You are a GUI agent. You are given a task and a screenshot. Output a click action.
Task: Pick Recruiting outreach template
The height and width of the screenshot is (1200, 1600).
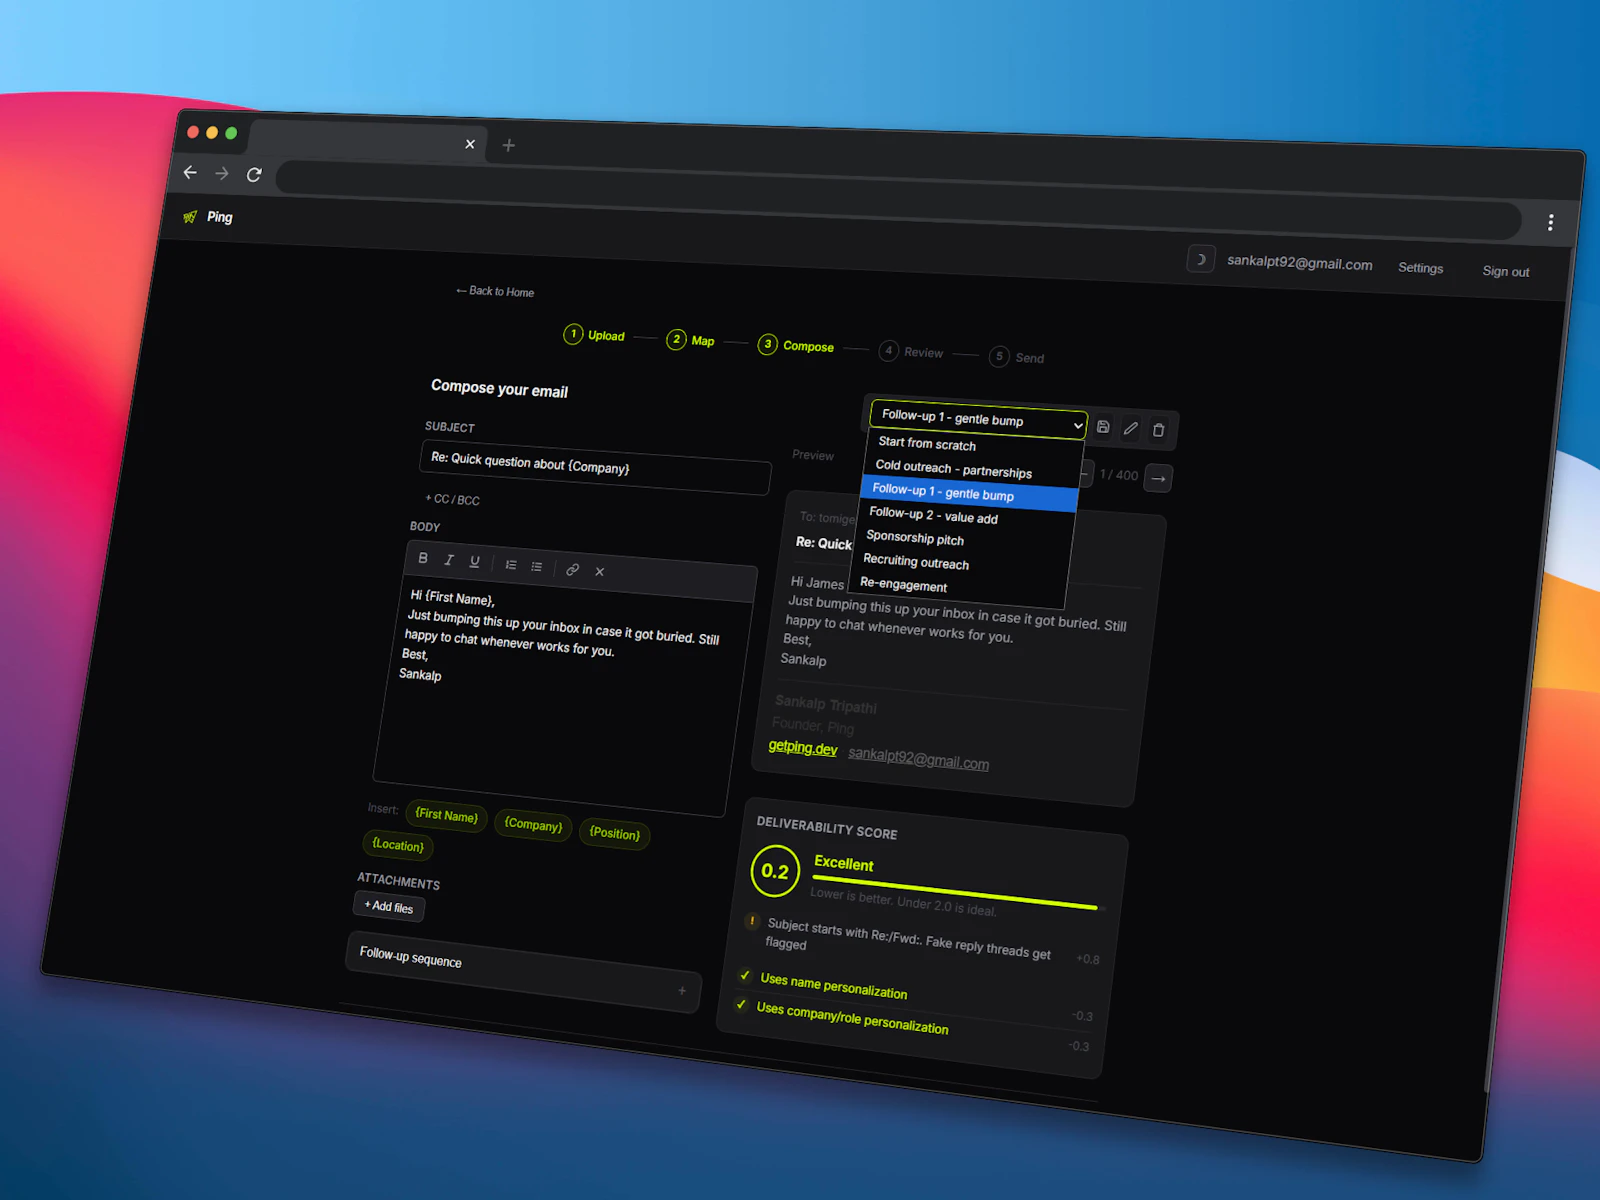[916, 562]
